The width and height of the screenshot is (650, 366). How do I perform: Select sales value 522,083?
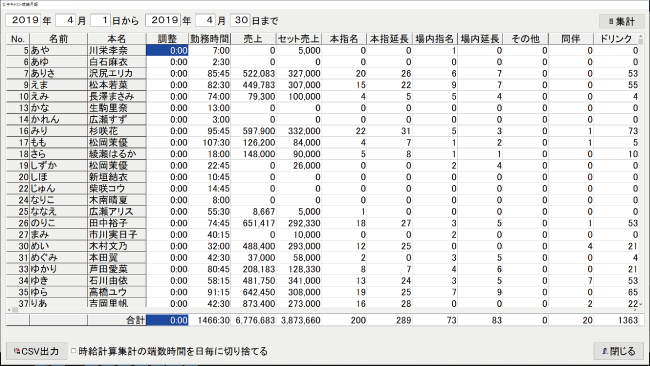pyautogui.click(x=253, y=74)
